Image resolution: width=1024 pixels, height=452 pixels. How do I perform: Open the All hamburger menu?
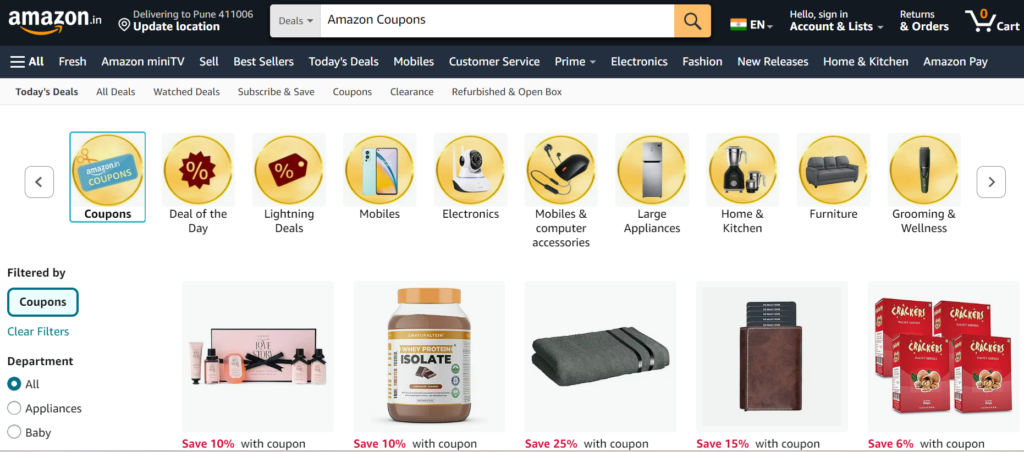click(x=27, y=61)
